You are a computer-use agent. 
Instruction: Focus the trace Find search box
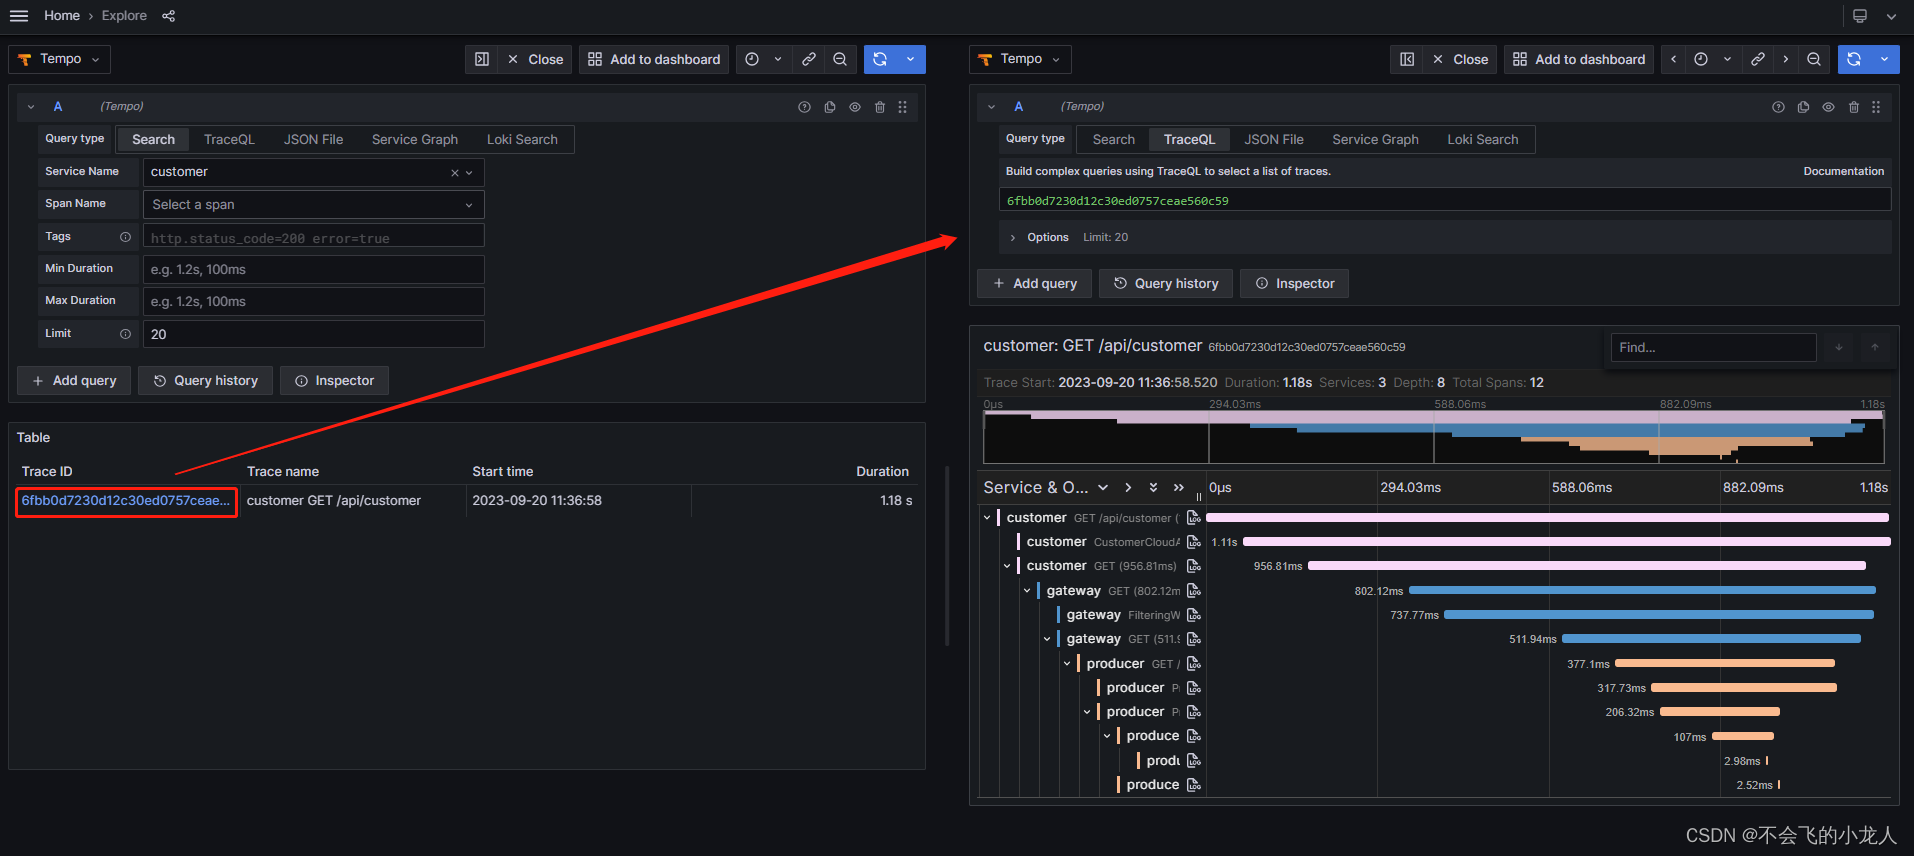pyautogui.click(x=1713, y=347)
